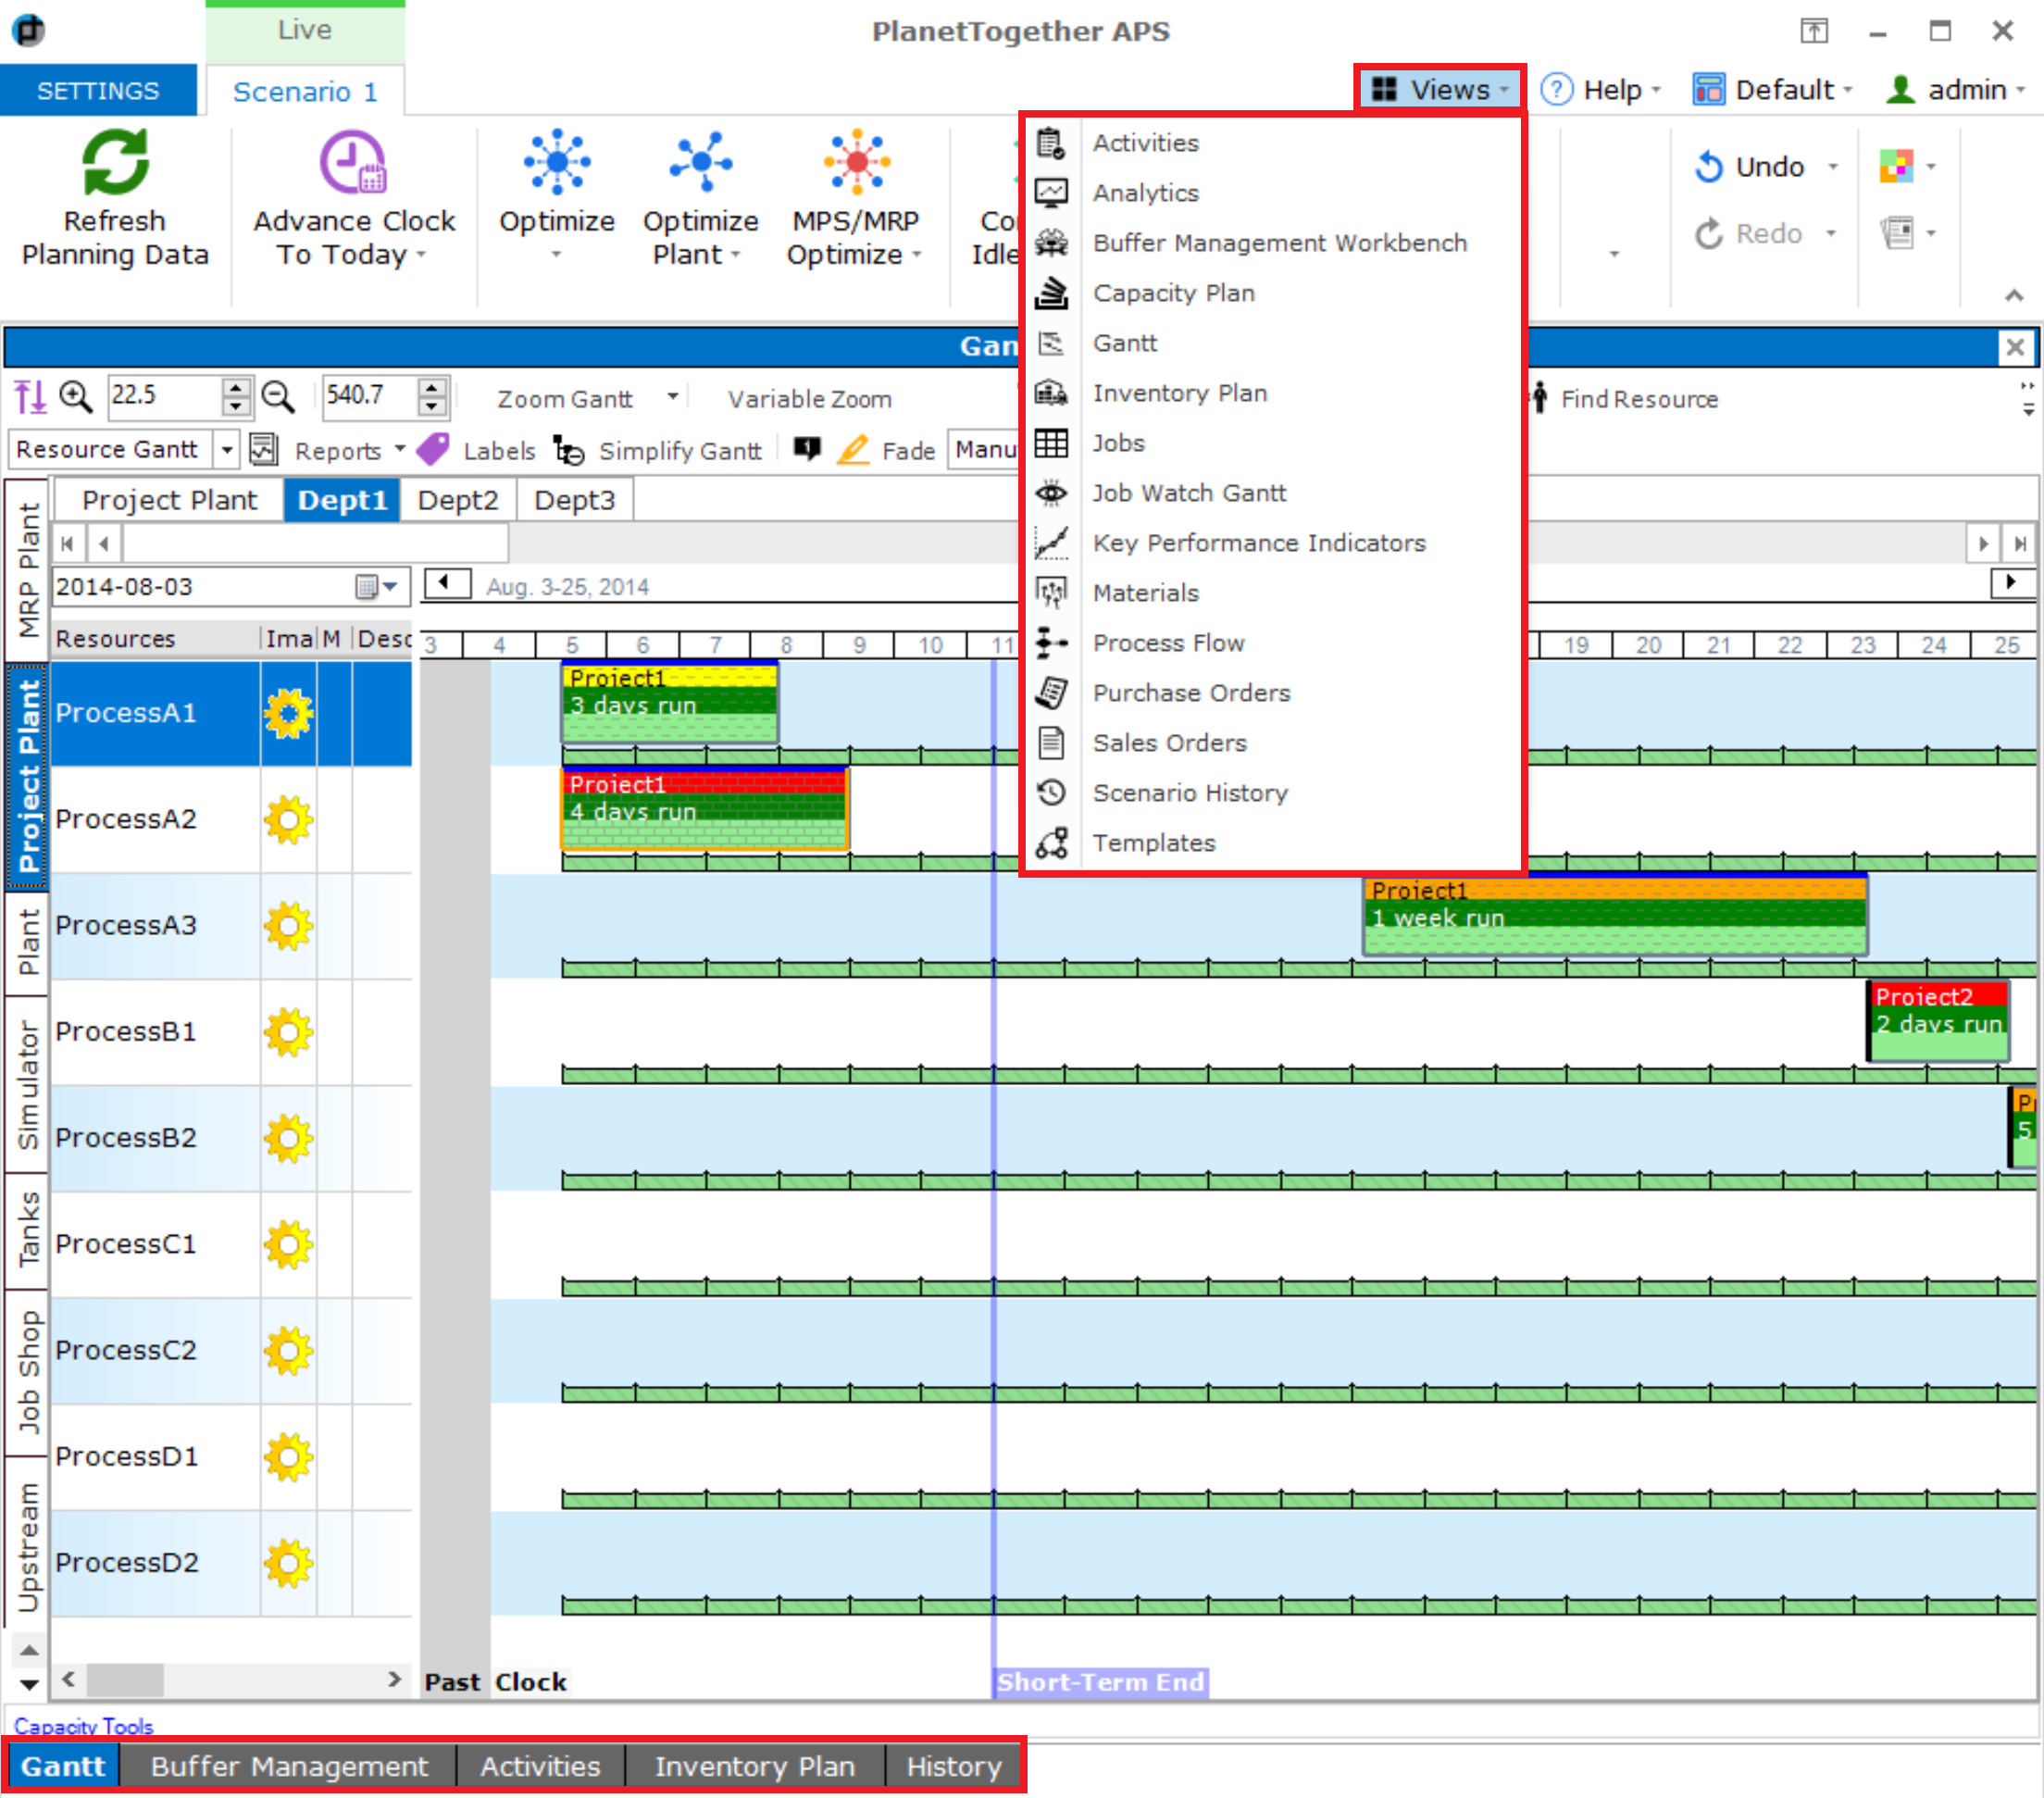Viewport: 2044px width, 1798px height.
Task: Switch to Buffer Management bottom tab
Action: [x=289, y=1767]
